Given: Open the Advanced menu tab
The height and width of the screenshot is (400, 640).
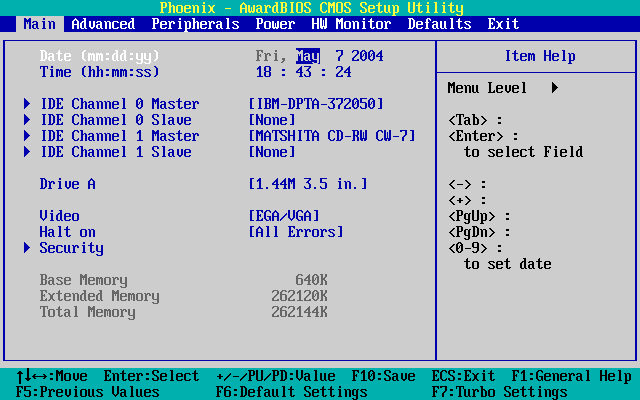Looking at the screenshot, I should pos(103,24).
